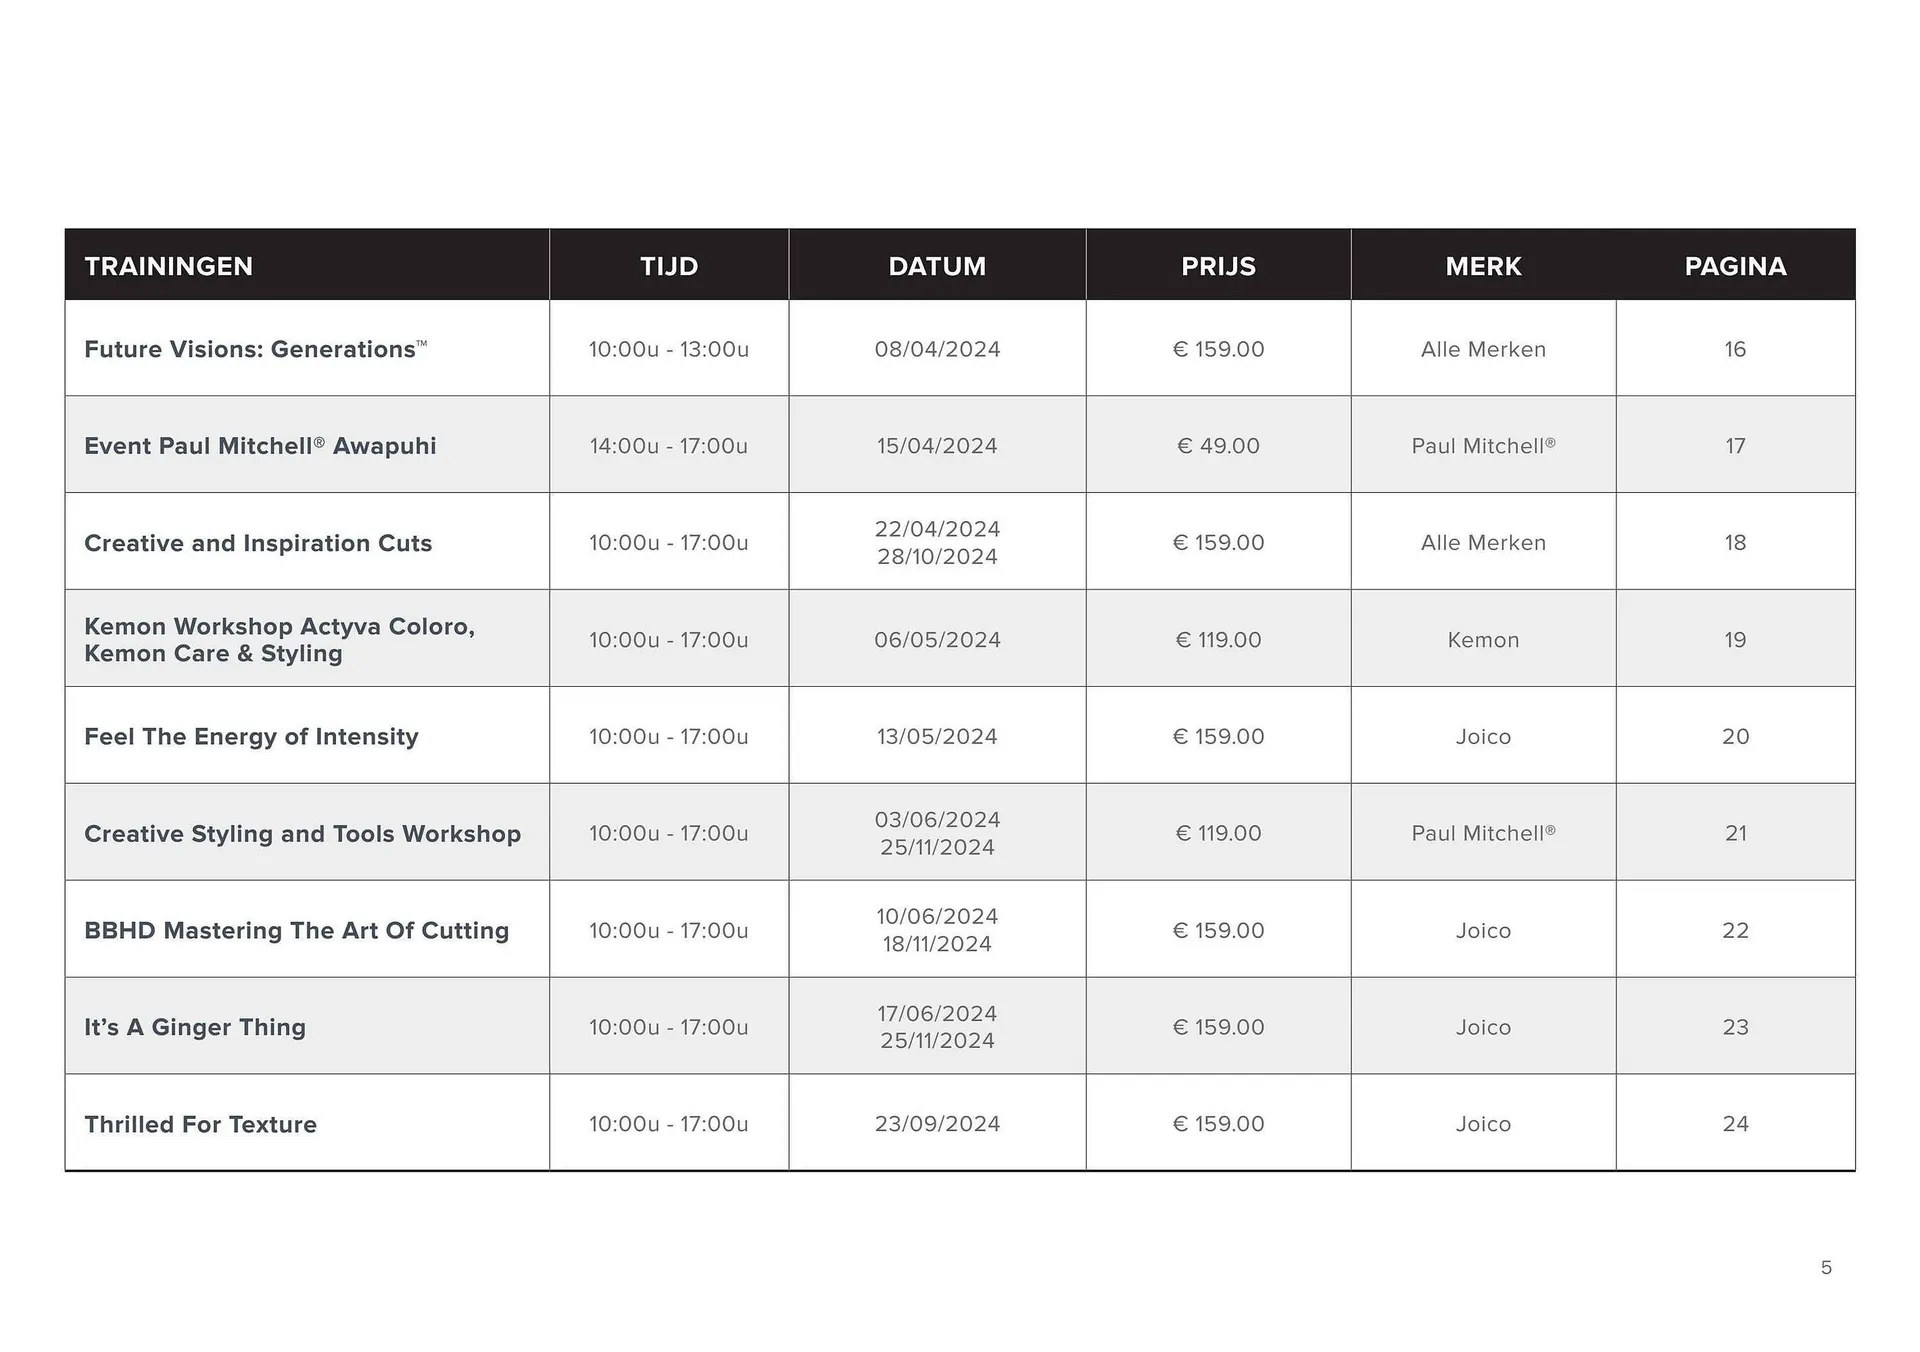Open BBHD Mastering The Art Of Cutting
Image resolution: width=1920 pixels, height=1352 pixels.
pos(296,931)
